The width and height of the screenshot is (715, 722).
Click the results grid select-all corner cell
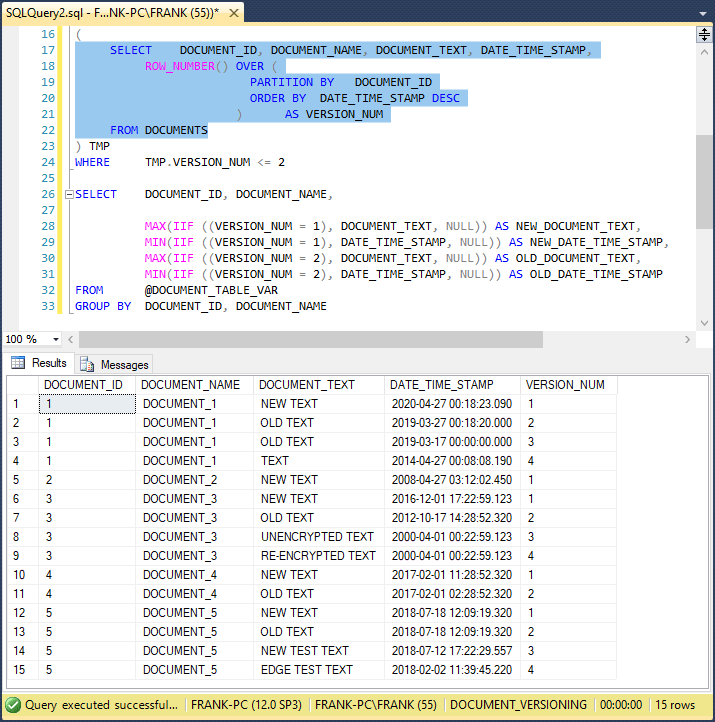(23, 385)
